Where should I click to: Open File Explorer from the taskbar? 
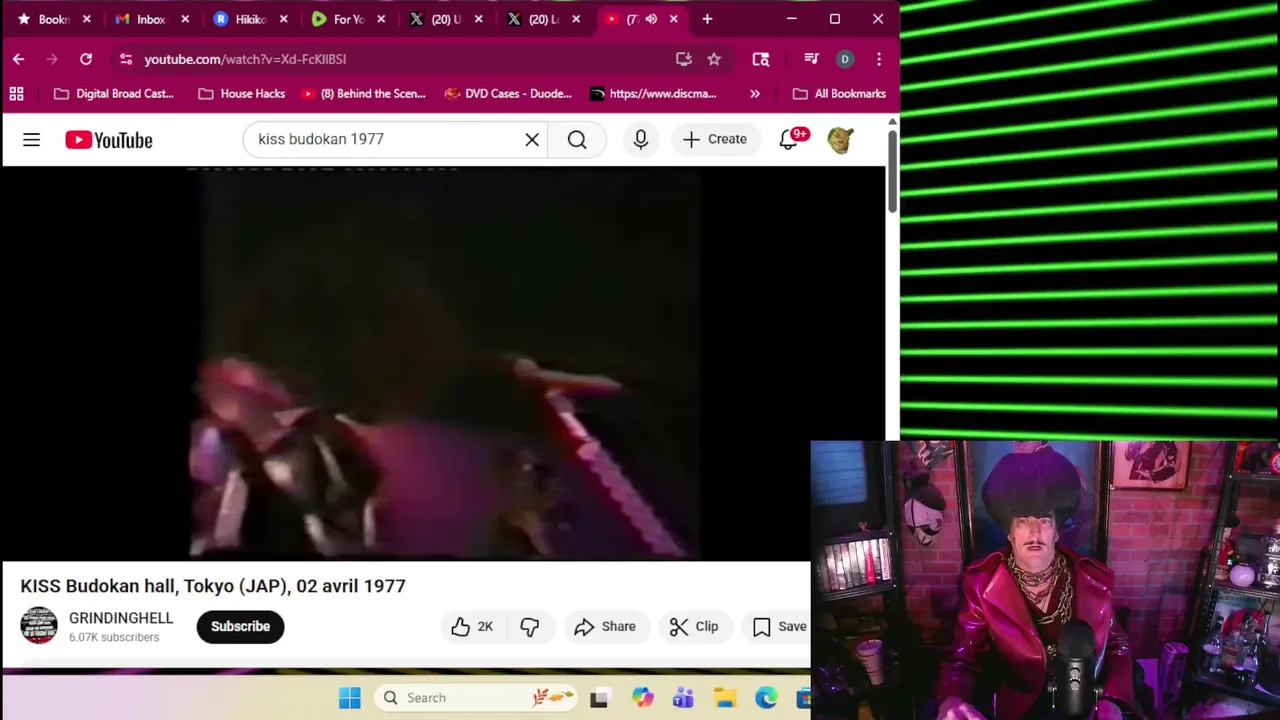725,698
